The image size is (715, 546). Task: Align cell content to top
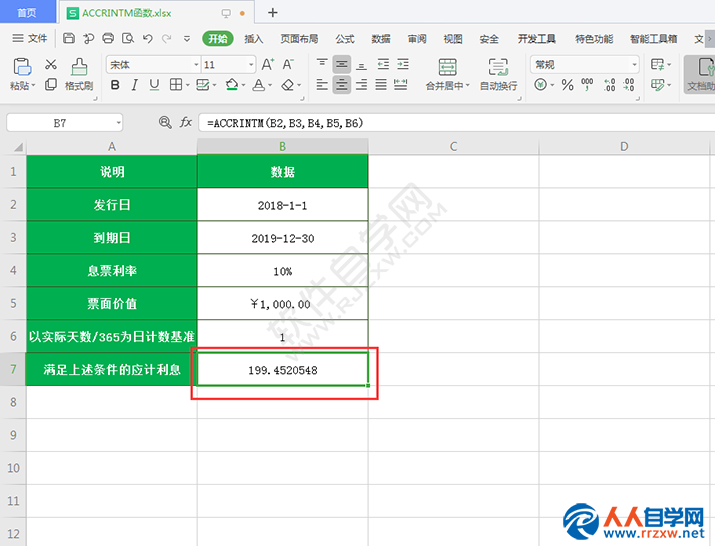(322, 64)
